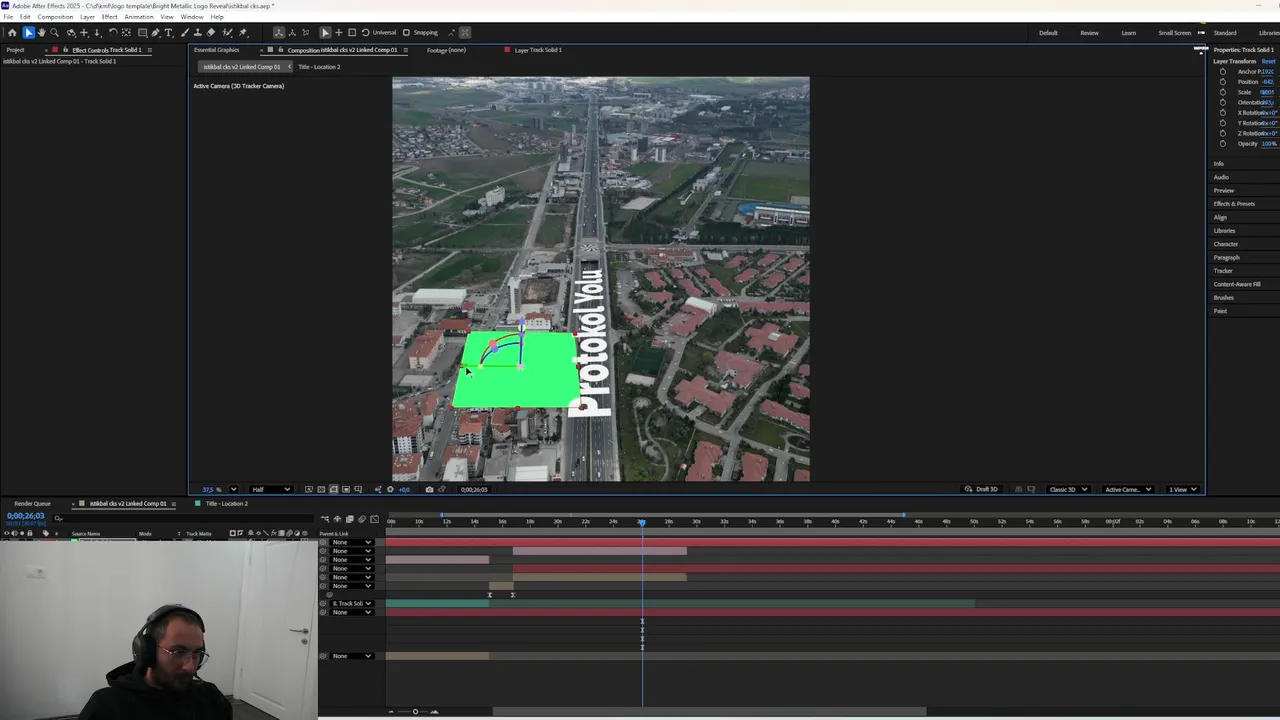
Task: Open the Effect menu
Action: click(109, 17)
